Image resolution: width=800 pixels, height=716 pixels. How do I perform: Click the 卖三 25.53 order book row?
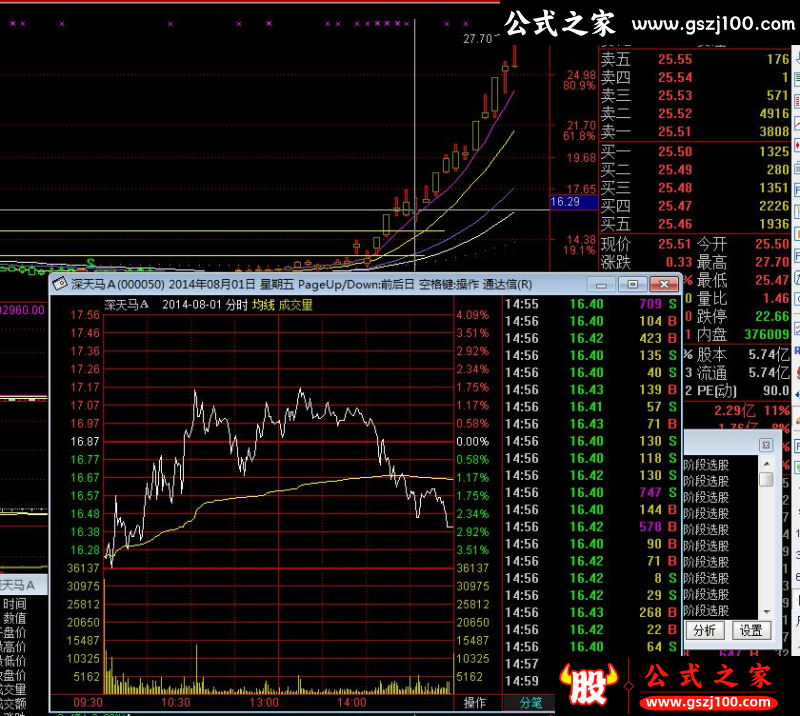[x=695, y=95]
